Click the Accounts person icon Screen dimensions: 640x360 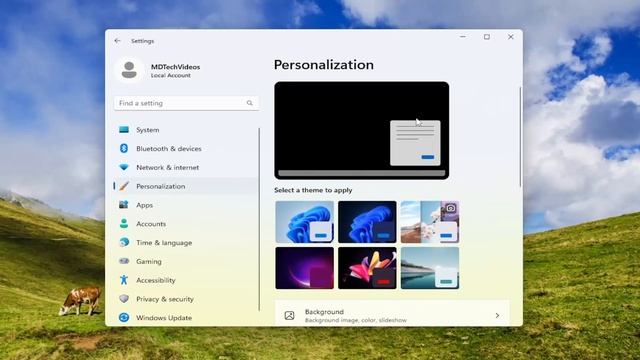pyautogui.click(x=124, y=224)
